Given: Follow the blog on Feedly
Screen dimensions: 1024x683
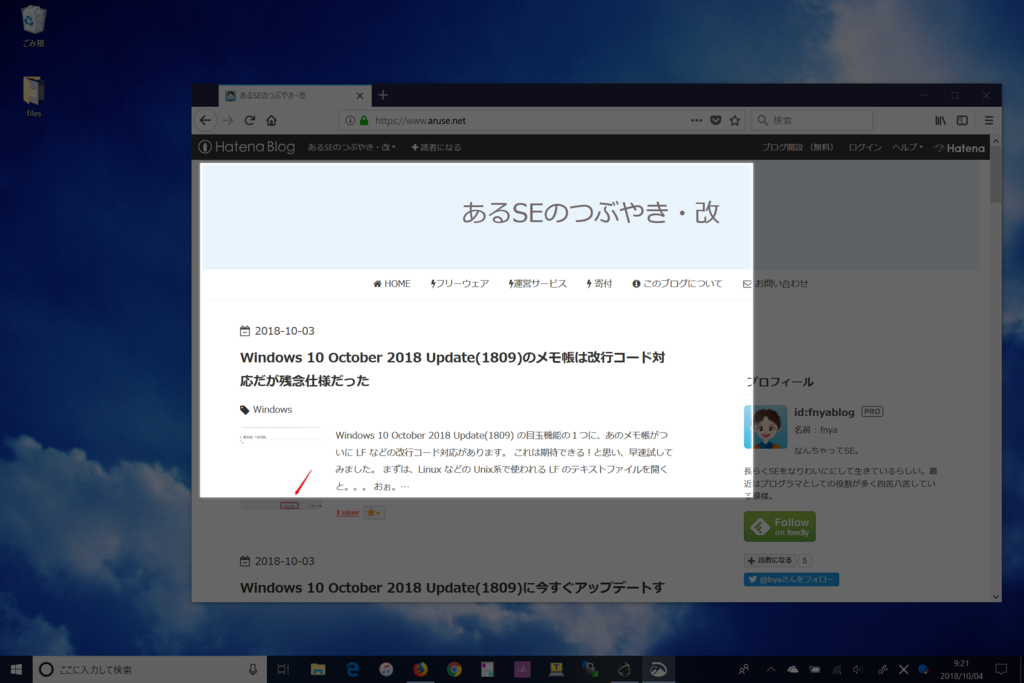Looking at the screenshot, I should pos(779,524).
